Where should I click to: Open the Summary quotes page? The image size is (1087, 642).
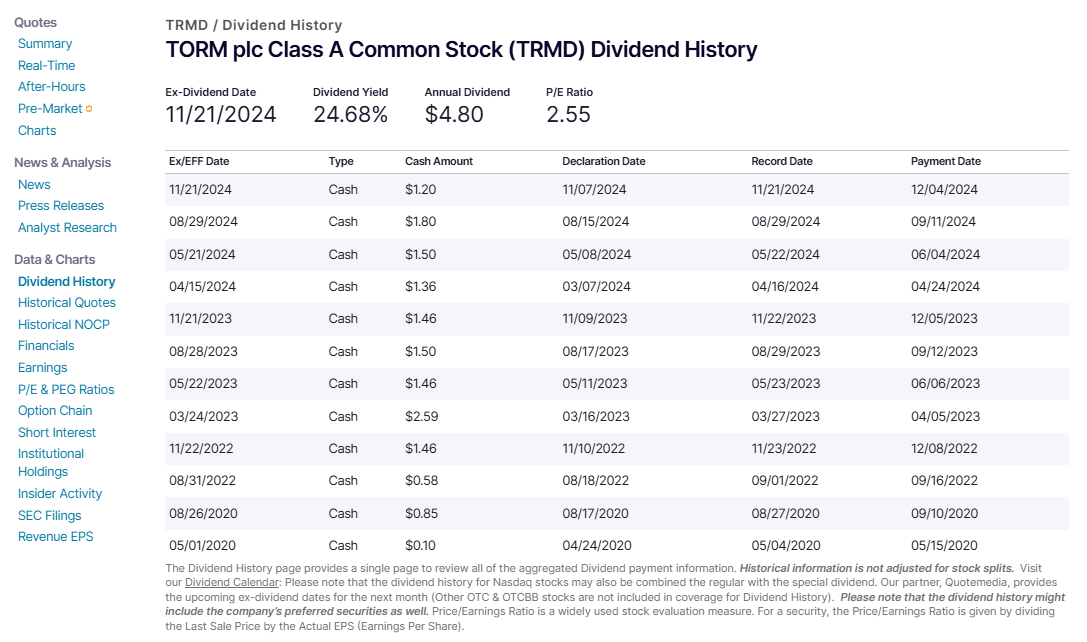click(45, 43)
